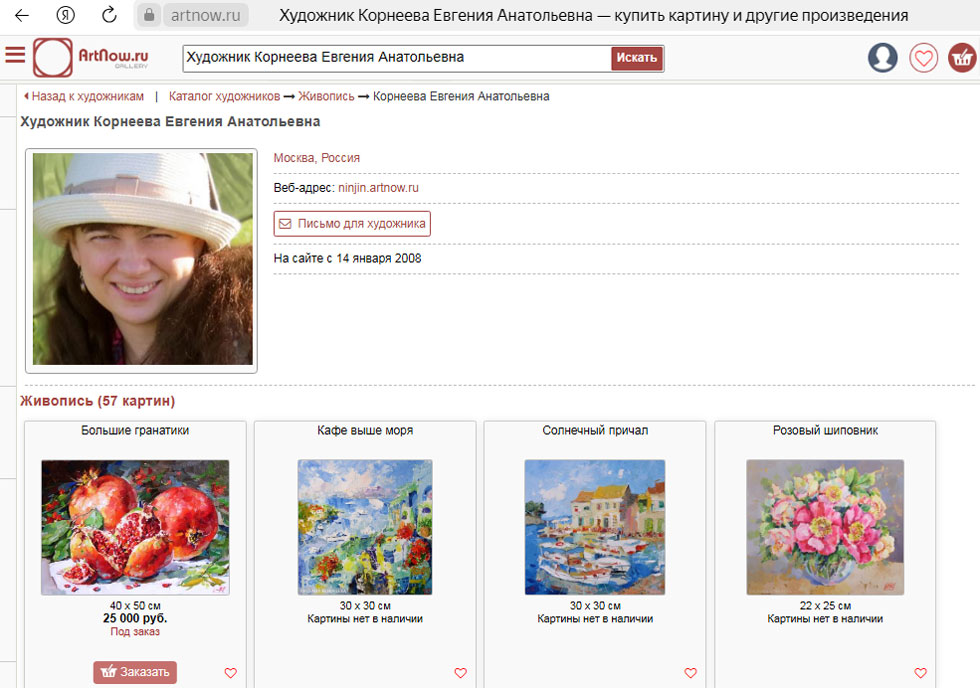The width and height of the screenshot is (980, 688).
Task: Favorite Кафе выше моря with heart icon
Action: [x=461, y=672]
